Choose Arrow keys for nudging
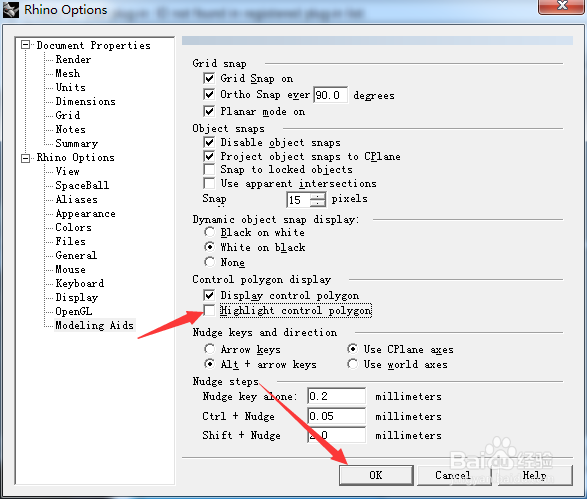587x499 pixels. [x=210, y=349]
